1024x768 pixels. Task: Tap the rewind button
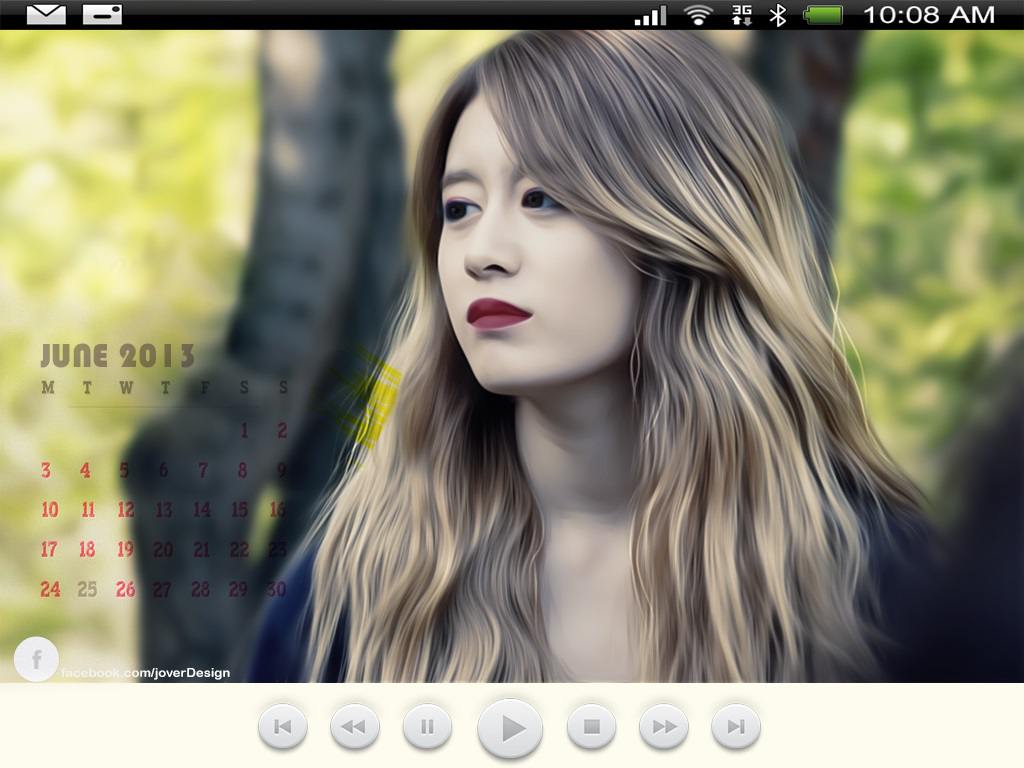tap(354, 726)
